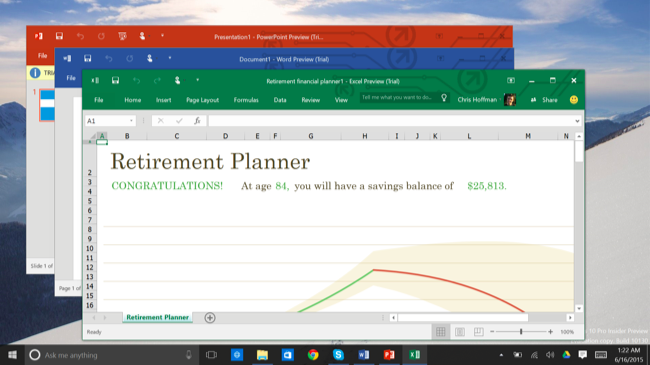Open the Review tab in Excel
Viewport: 650px width, 365px height.
click(310, 100)
